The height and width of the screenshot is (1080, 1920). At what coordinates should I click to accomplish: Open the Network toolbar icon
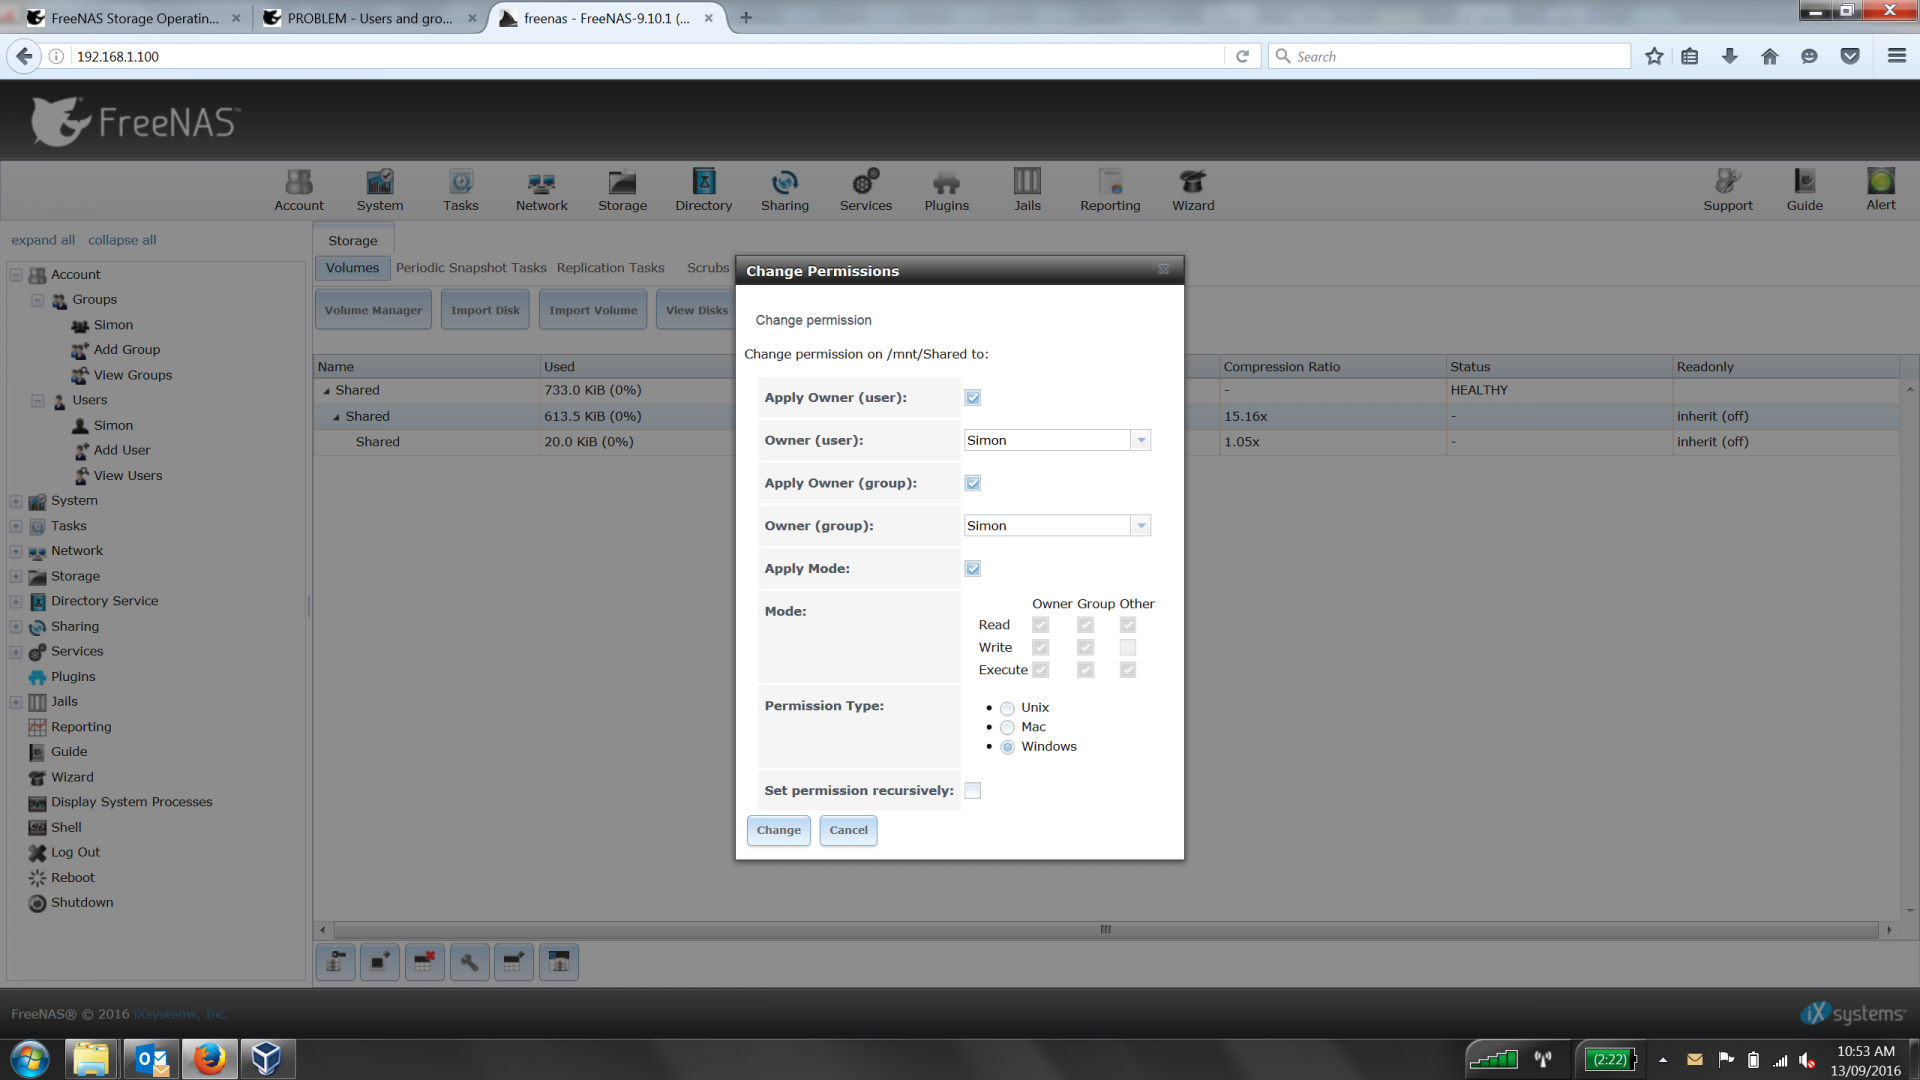pyautogui.click(x=542, y=190)
